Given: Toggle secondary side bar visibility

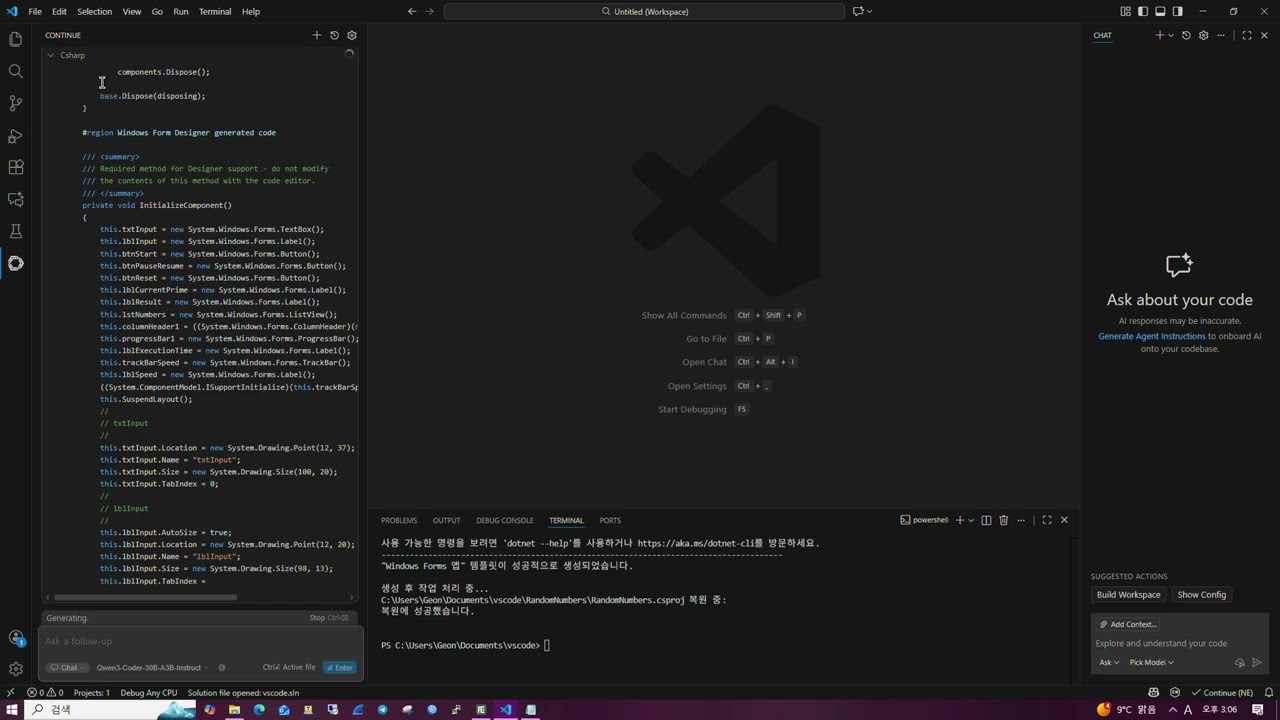Looking at the screenshot, I should (x=1177, y=11).
